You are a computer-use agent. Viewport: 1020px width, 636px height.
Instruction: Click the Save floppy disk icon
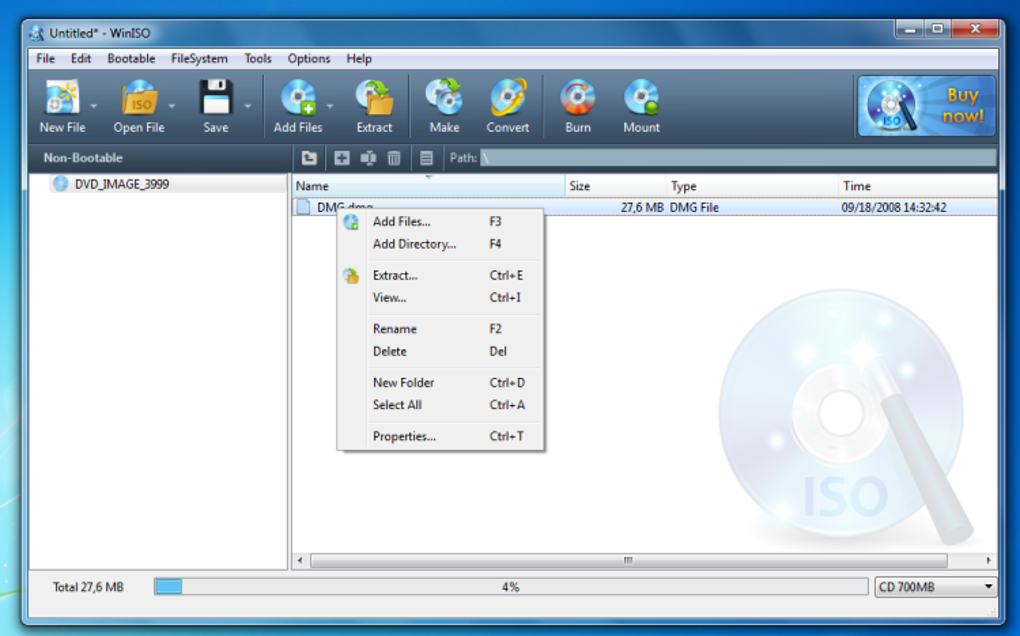(x=215, y=98)
